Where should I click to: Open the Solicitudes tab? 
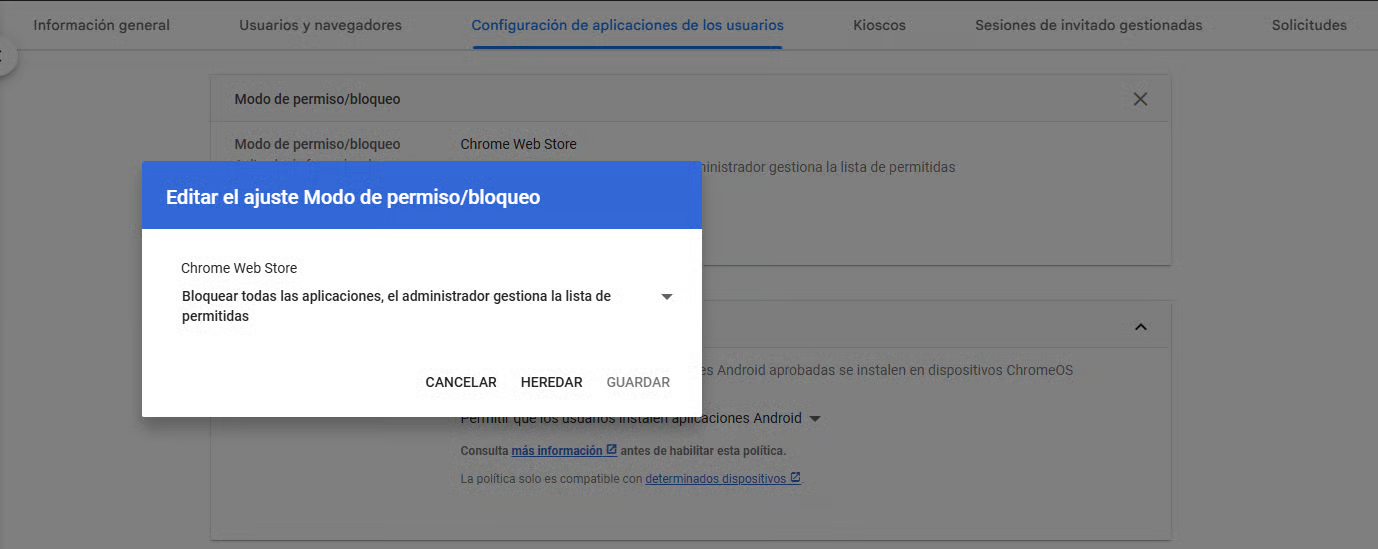(1309, 25)
